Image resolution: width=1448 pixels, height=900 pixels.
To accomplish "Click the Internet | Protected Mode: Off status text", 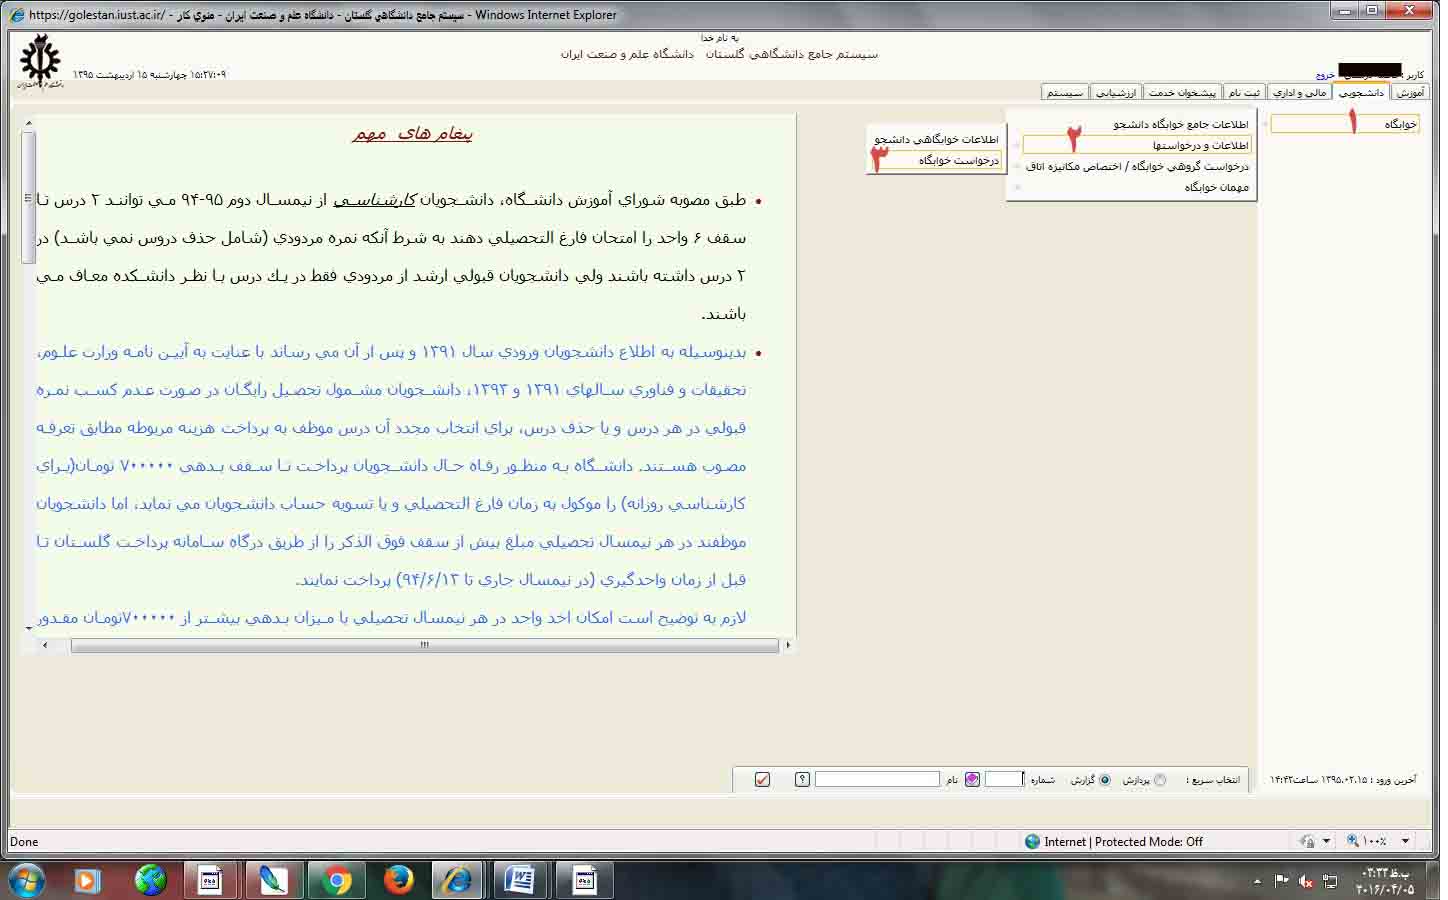I will (1123, 841).
